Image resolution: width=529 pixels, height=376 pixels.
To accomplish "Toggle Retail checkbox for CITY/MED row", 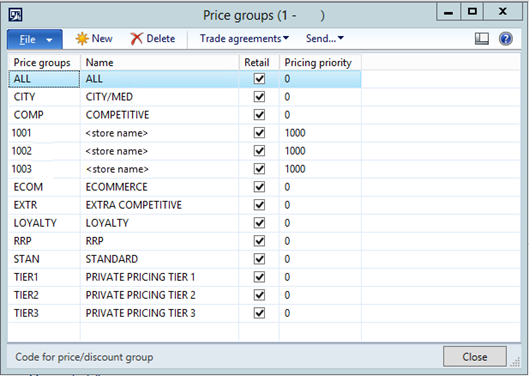I will (x=259, y=97).
